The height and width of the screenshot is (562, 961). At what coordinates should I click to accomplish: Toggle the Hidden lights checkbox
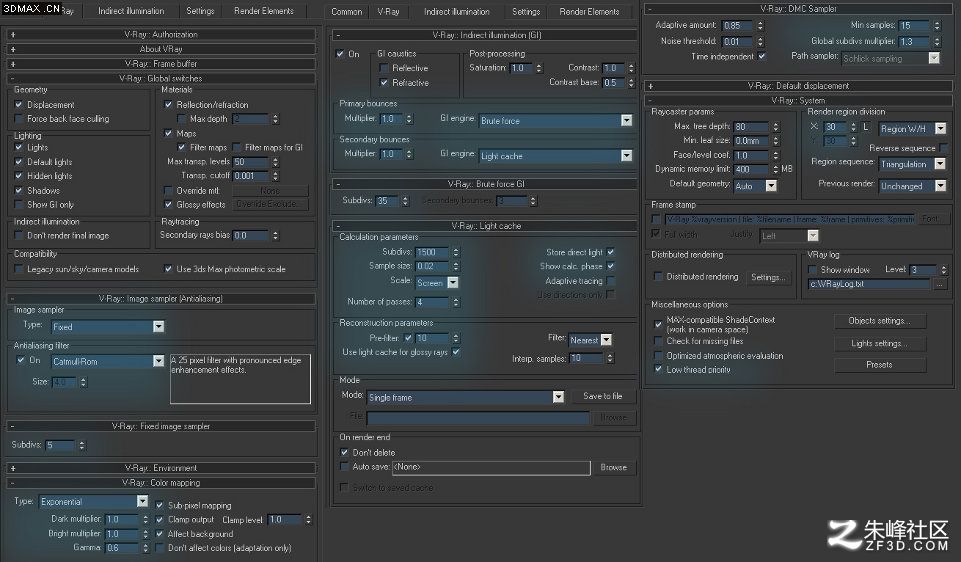click(x=19, y=176)
